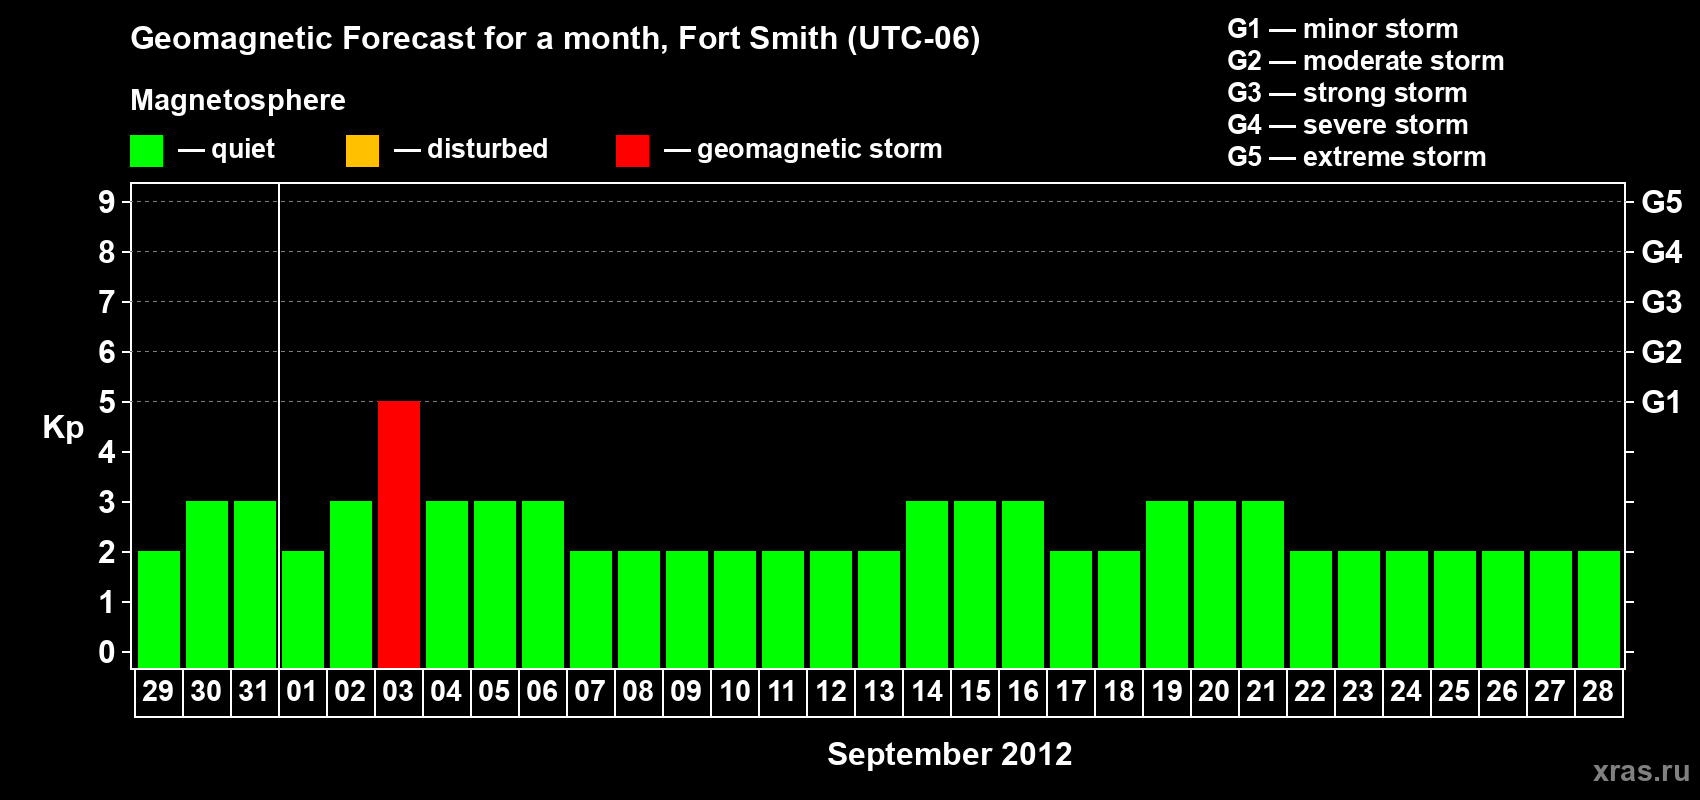Click the Magnetosphere heading
Screen dimensions: 1700x800
(x=238, y=100)
